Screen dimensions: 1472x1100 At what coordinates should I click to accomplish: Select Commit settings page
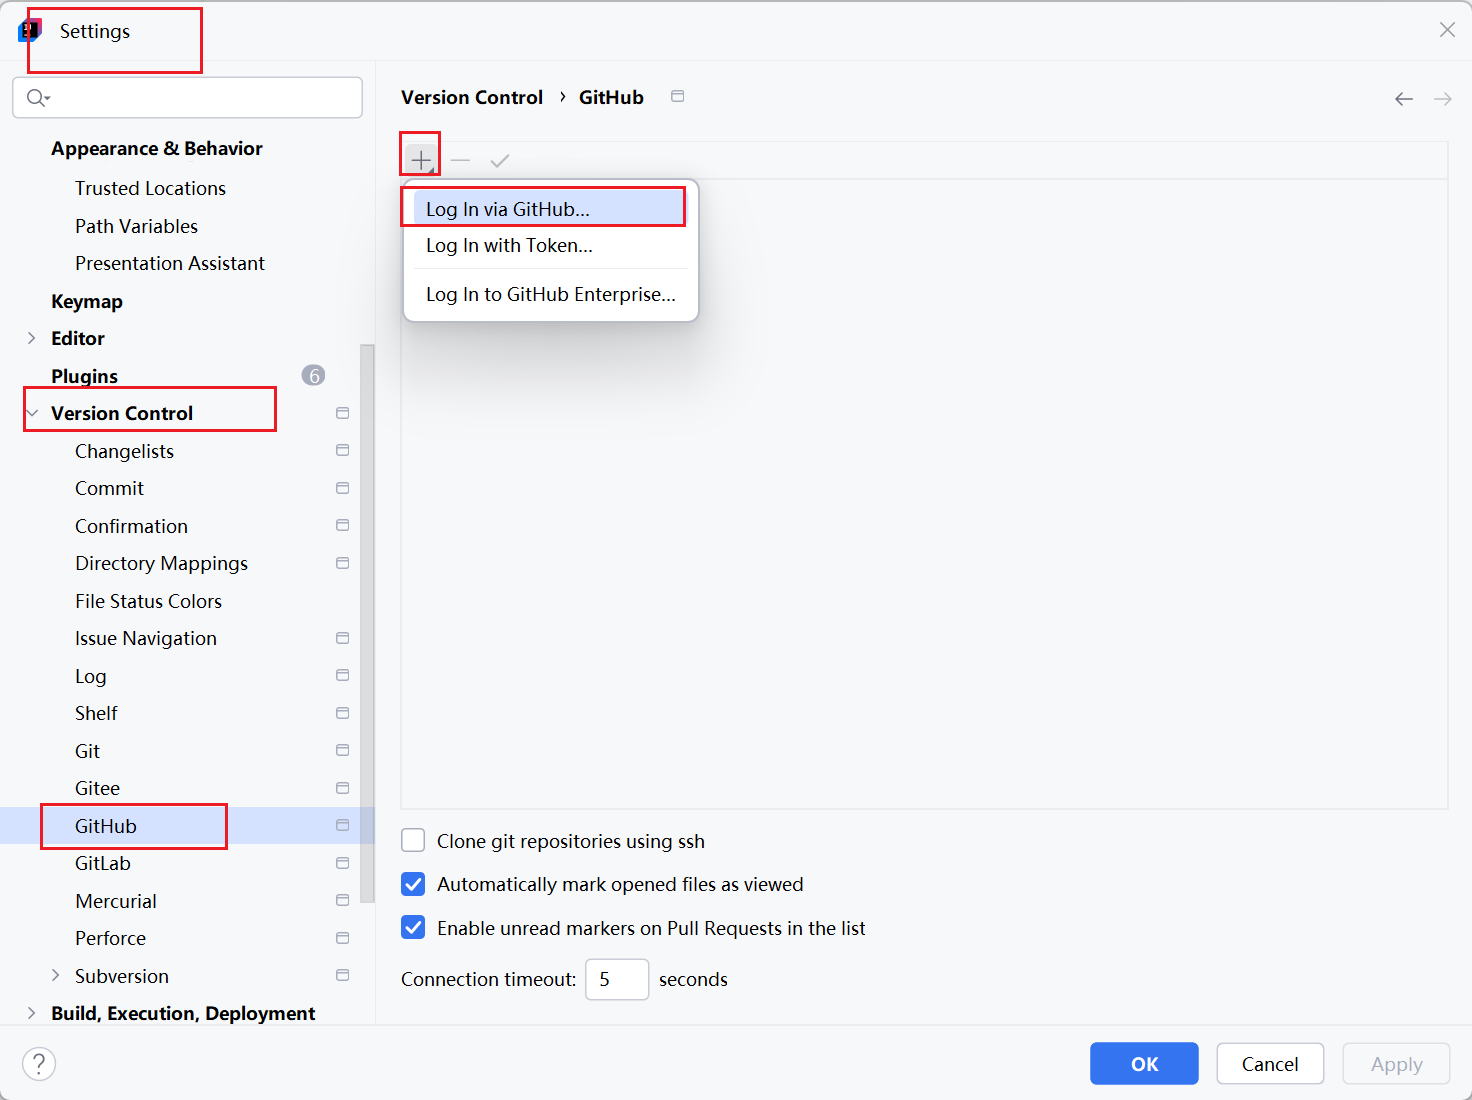[109, 488]
